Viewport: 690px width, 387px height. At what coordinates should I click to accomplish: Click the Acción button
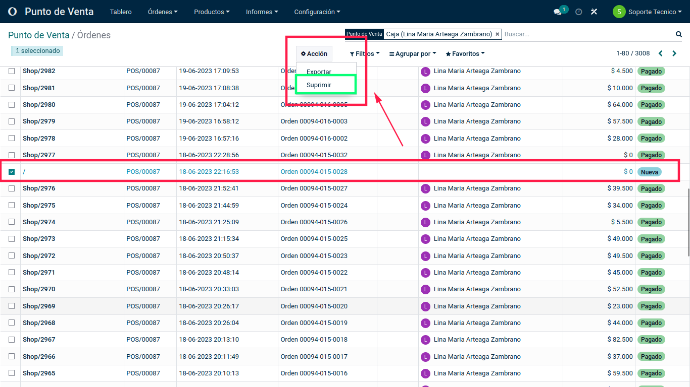314,54
